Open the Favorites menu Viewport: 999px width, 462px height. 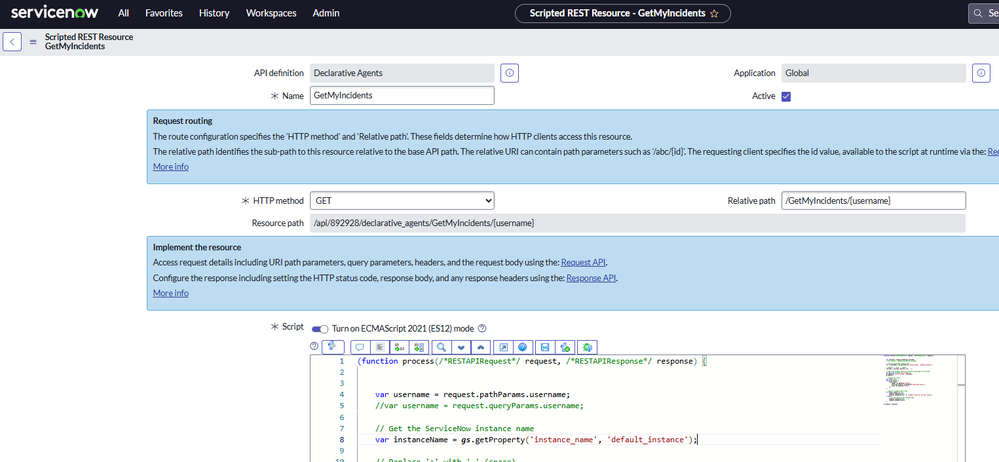pos(163,13)
